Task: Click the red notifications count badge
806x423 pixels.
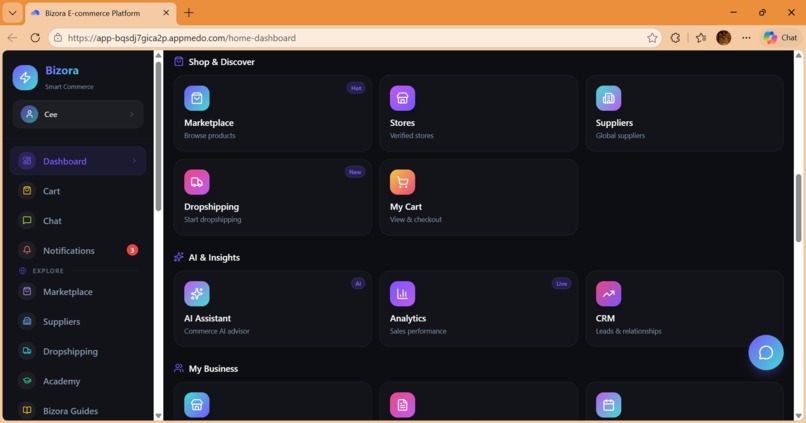Action: (132, 250)
